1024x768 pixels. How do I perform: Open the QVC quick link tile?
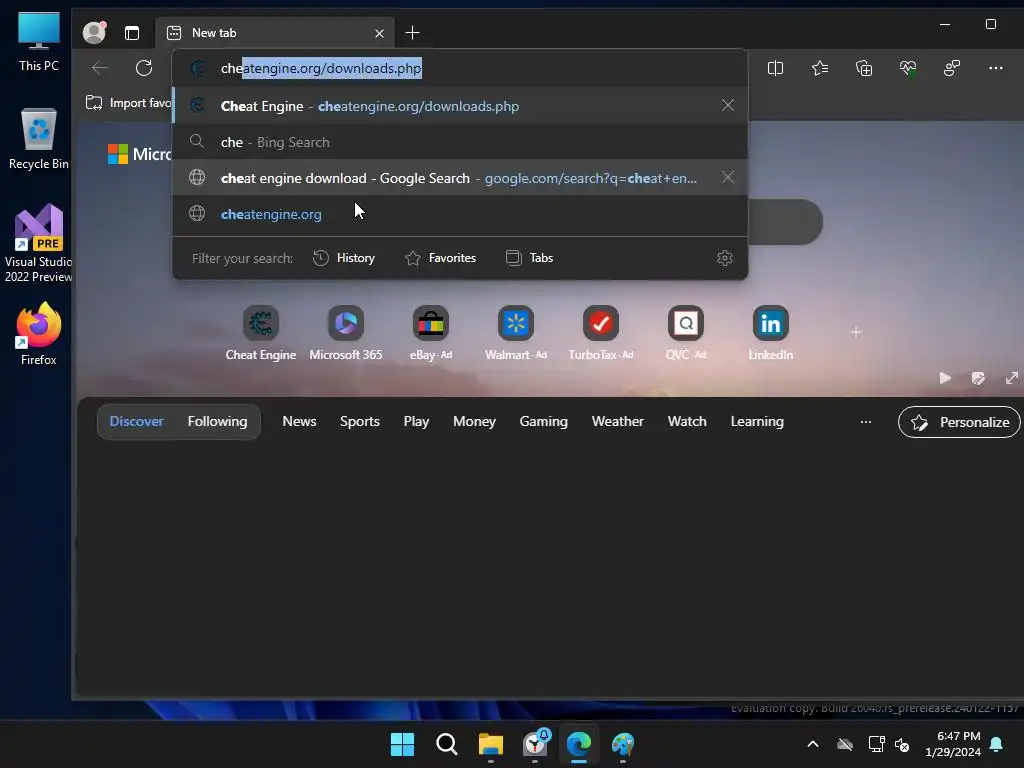(685, 333)
